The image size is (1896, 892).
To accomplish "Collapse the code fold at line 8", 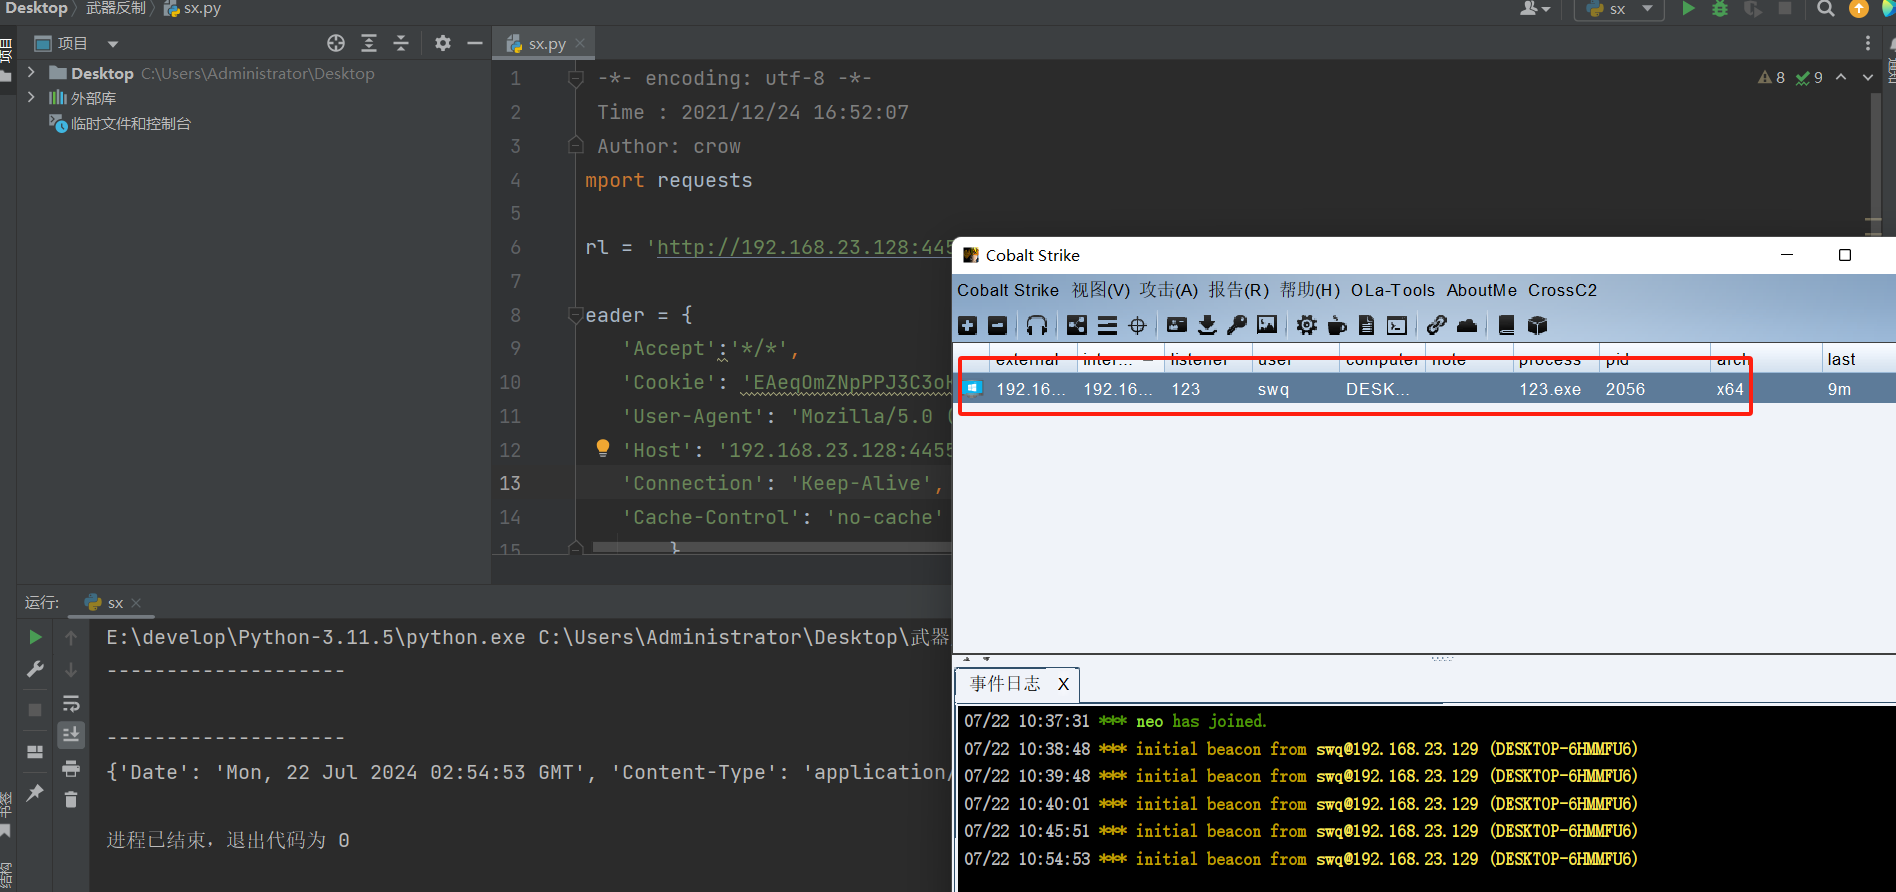I will [575, 315].
